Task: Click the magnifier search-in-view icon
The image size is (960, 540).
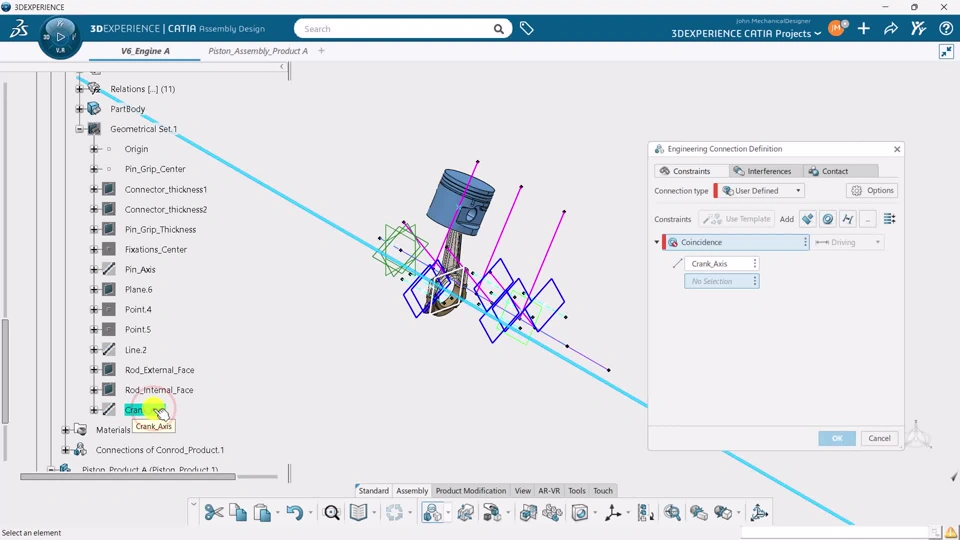Action: 331,512
